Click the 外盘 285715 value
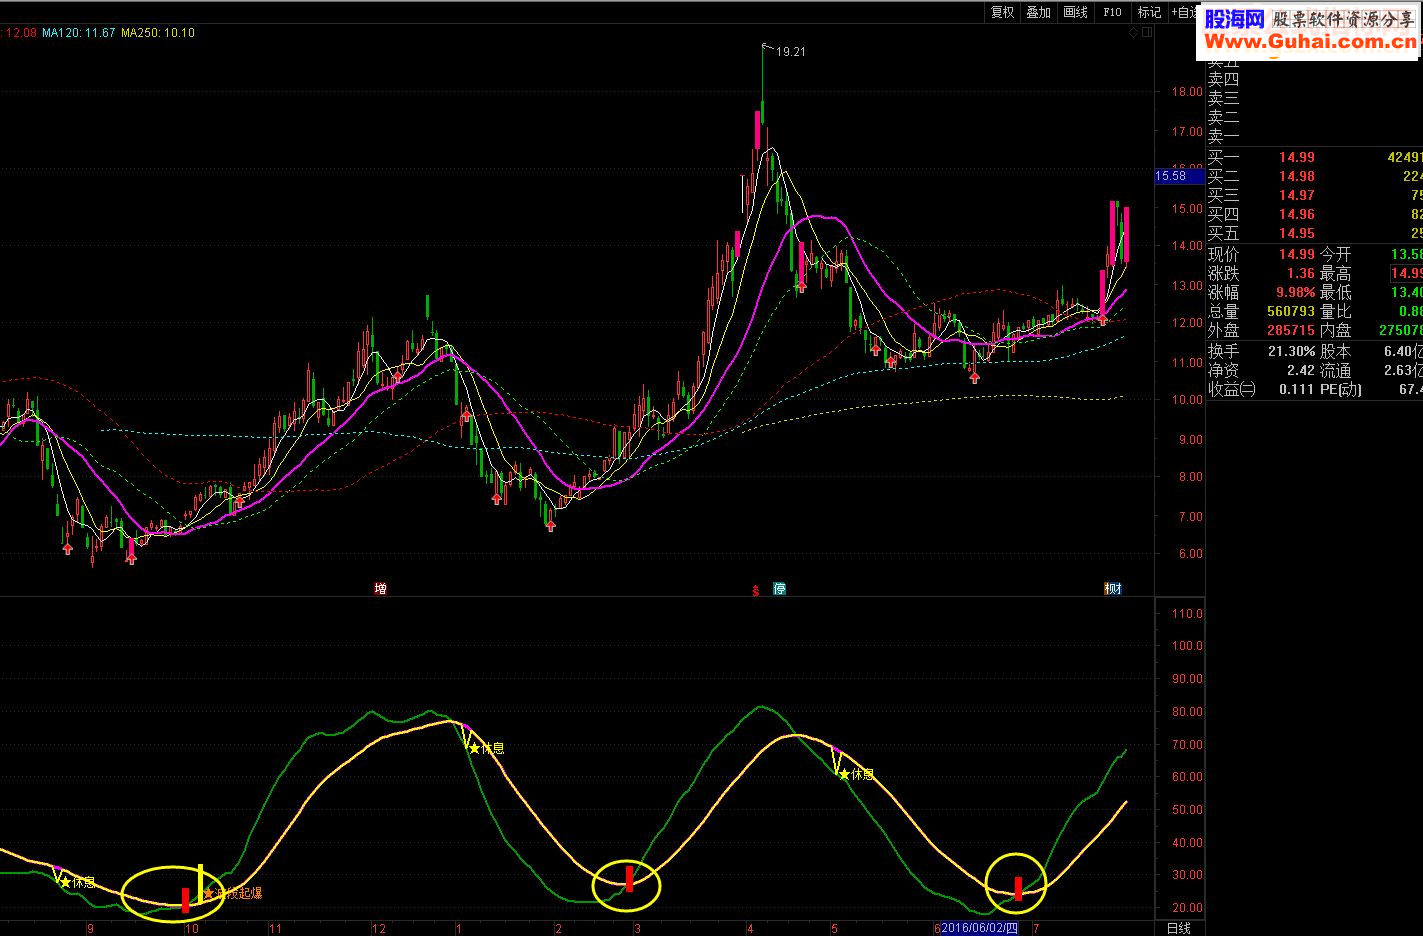The width and height of the screenshot is (1423, 936). [x=1291, y=330]
